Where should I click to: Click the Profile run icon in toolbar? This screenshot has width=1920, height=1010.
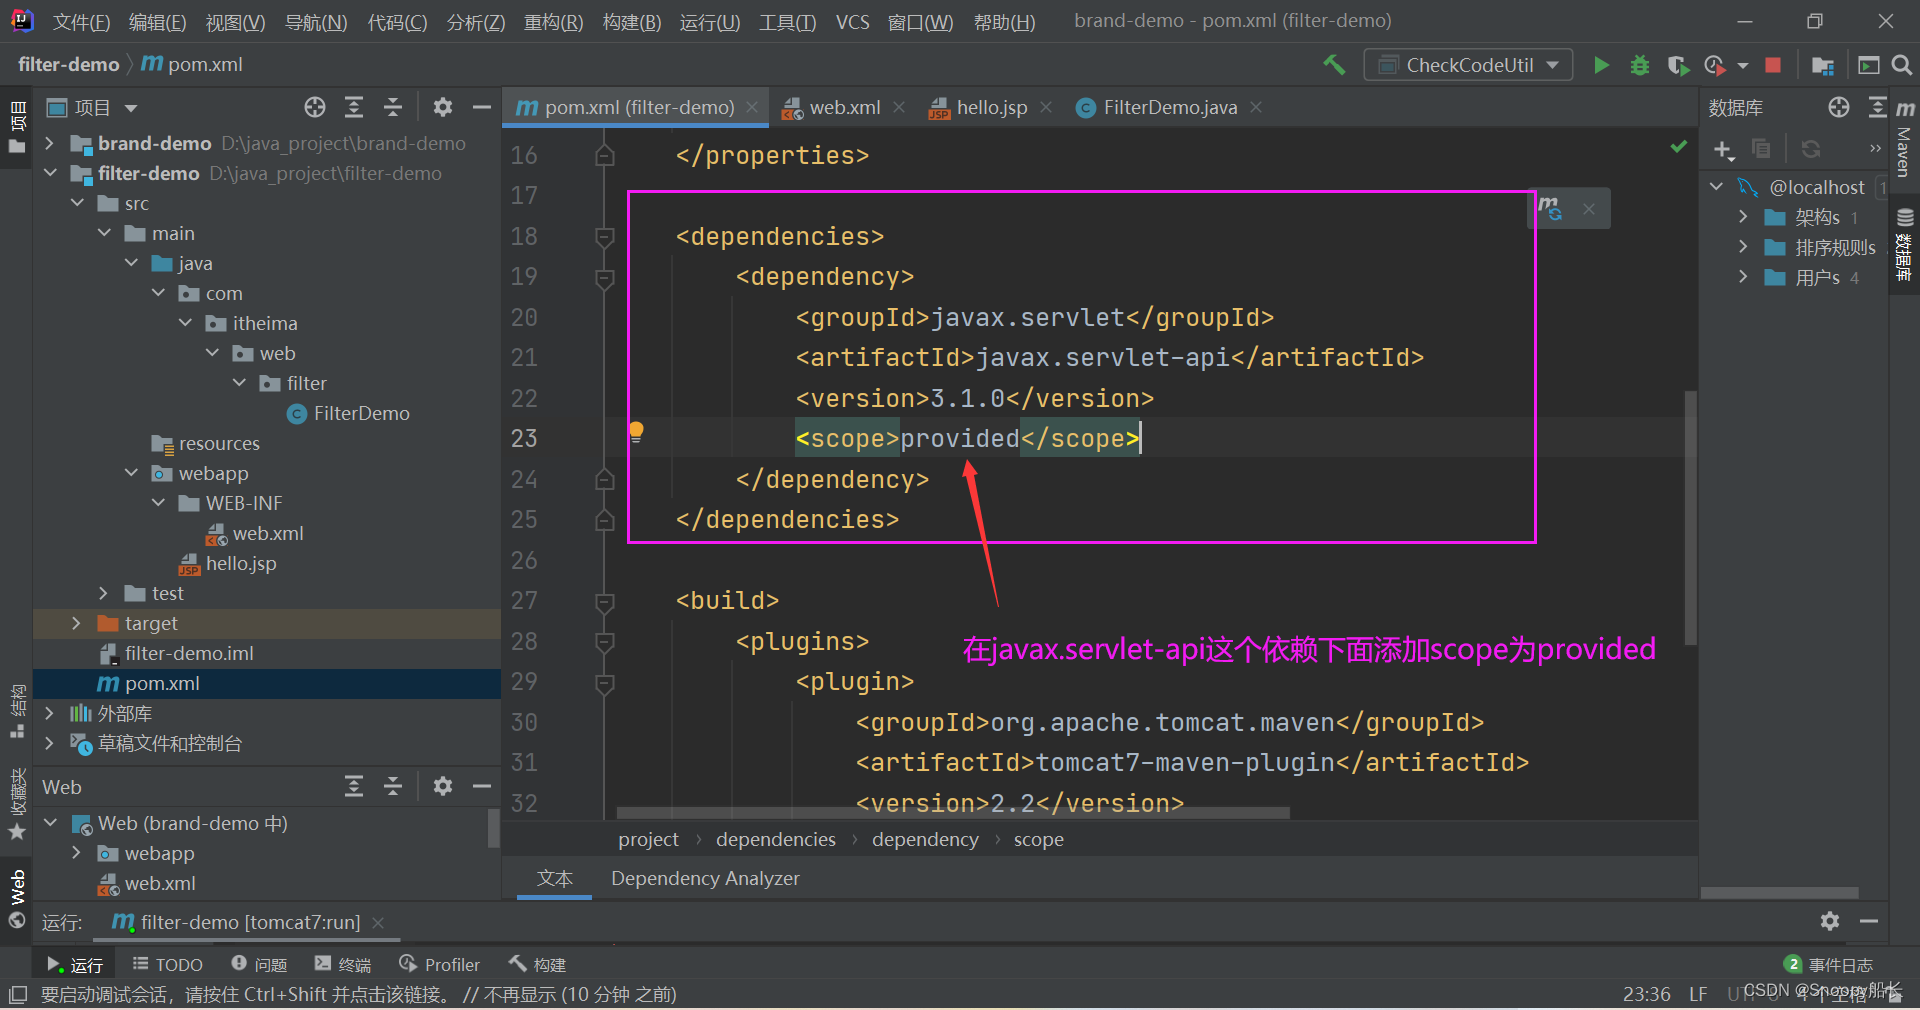[x=1716, y=65]
